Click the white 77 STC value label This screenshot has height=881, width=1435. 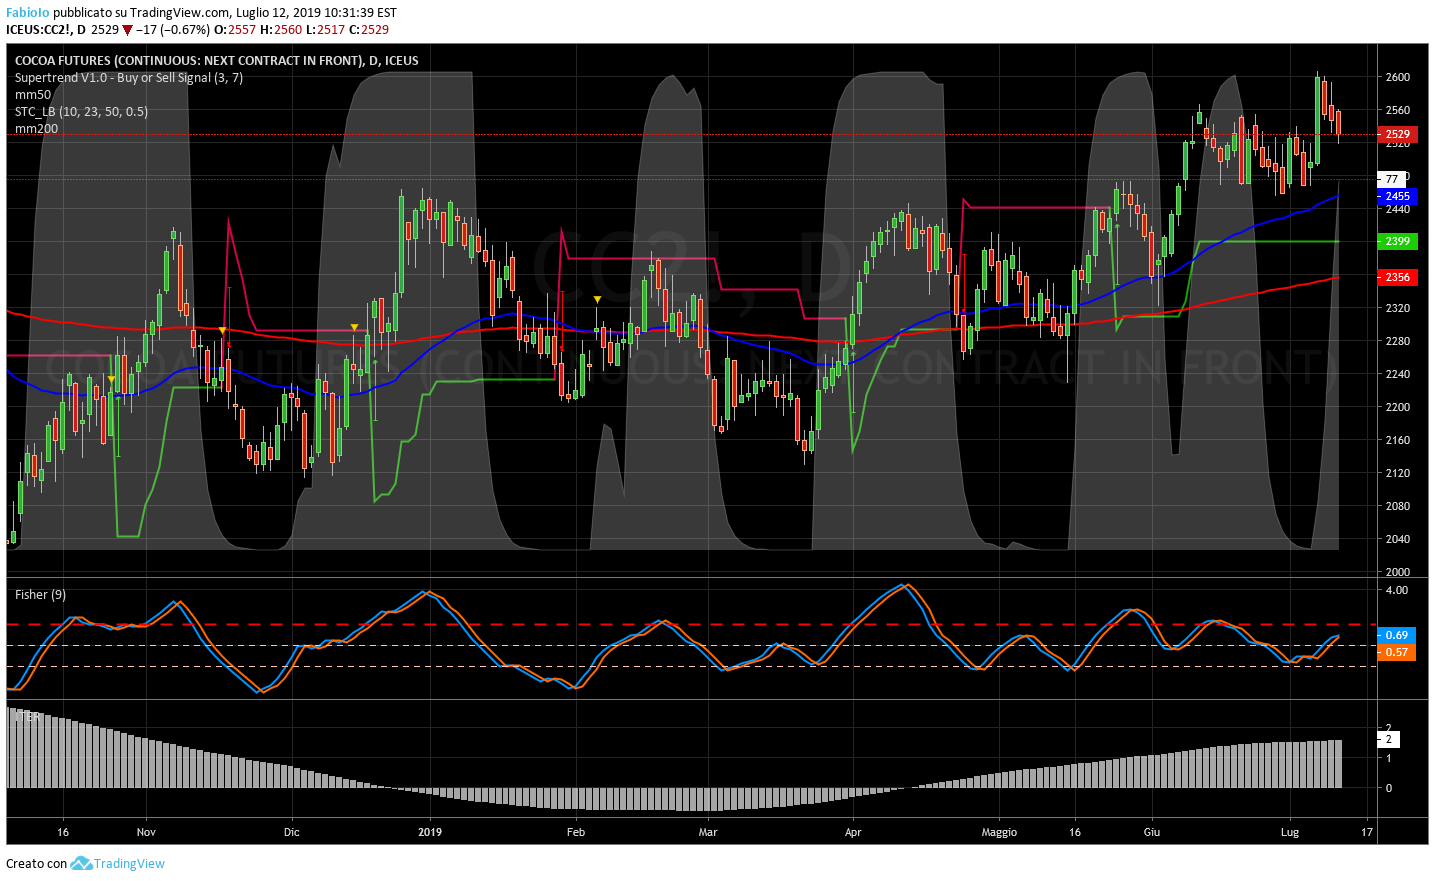[x=1392, y=179]
